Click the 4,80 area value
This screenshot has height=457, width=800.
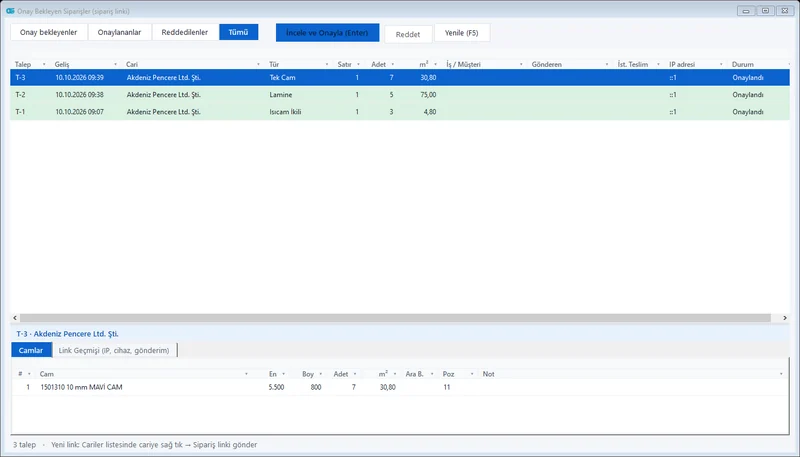tap(430, 112)
